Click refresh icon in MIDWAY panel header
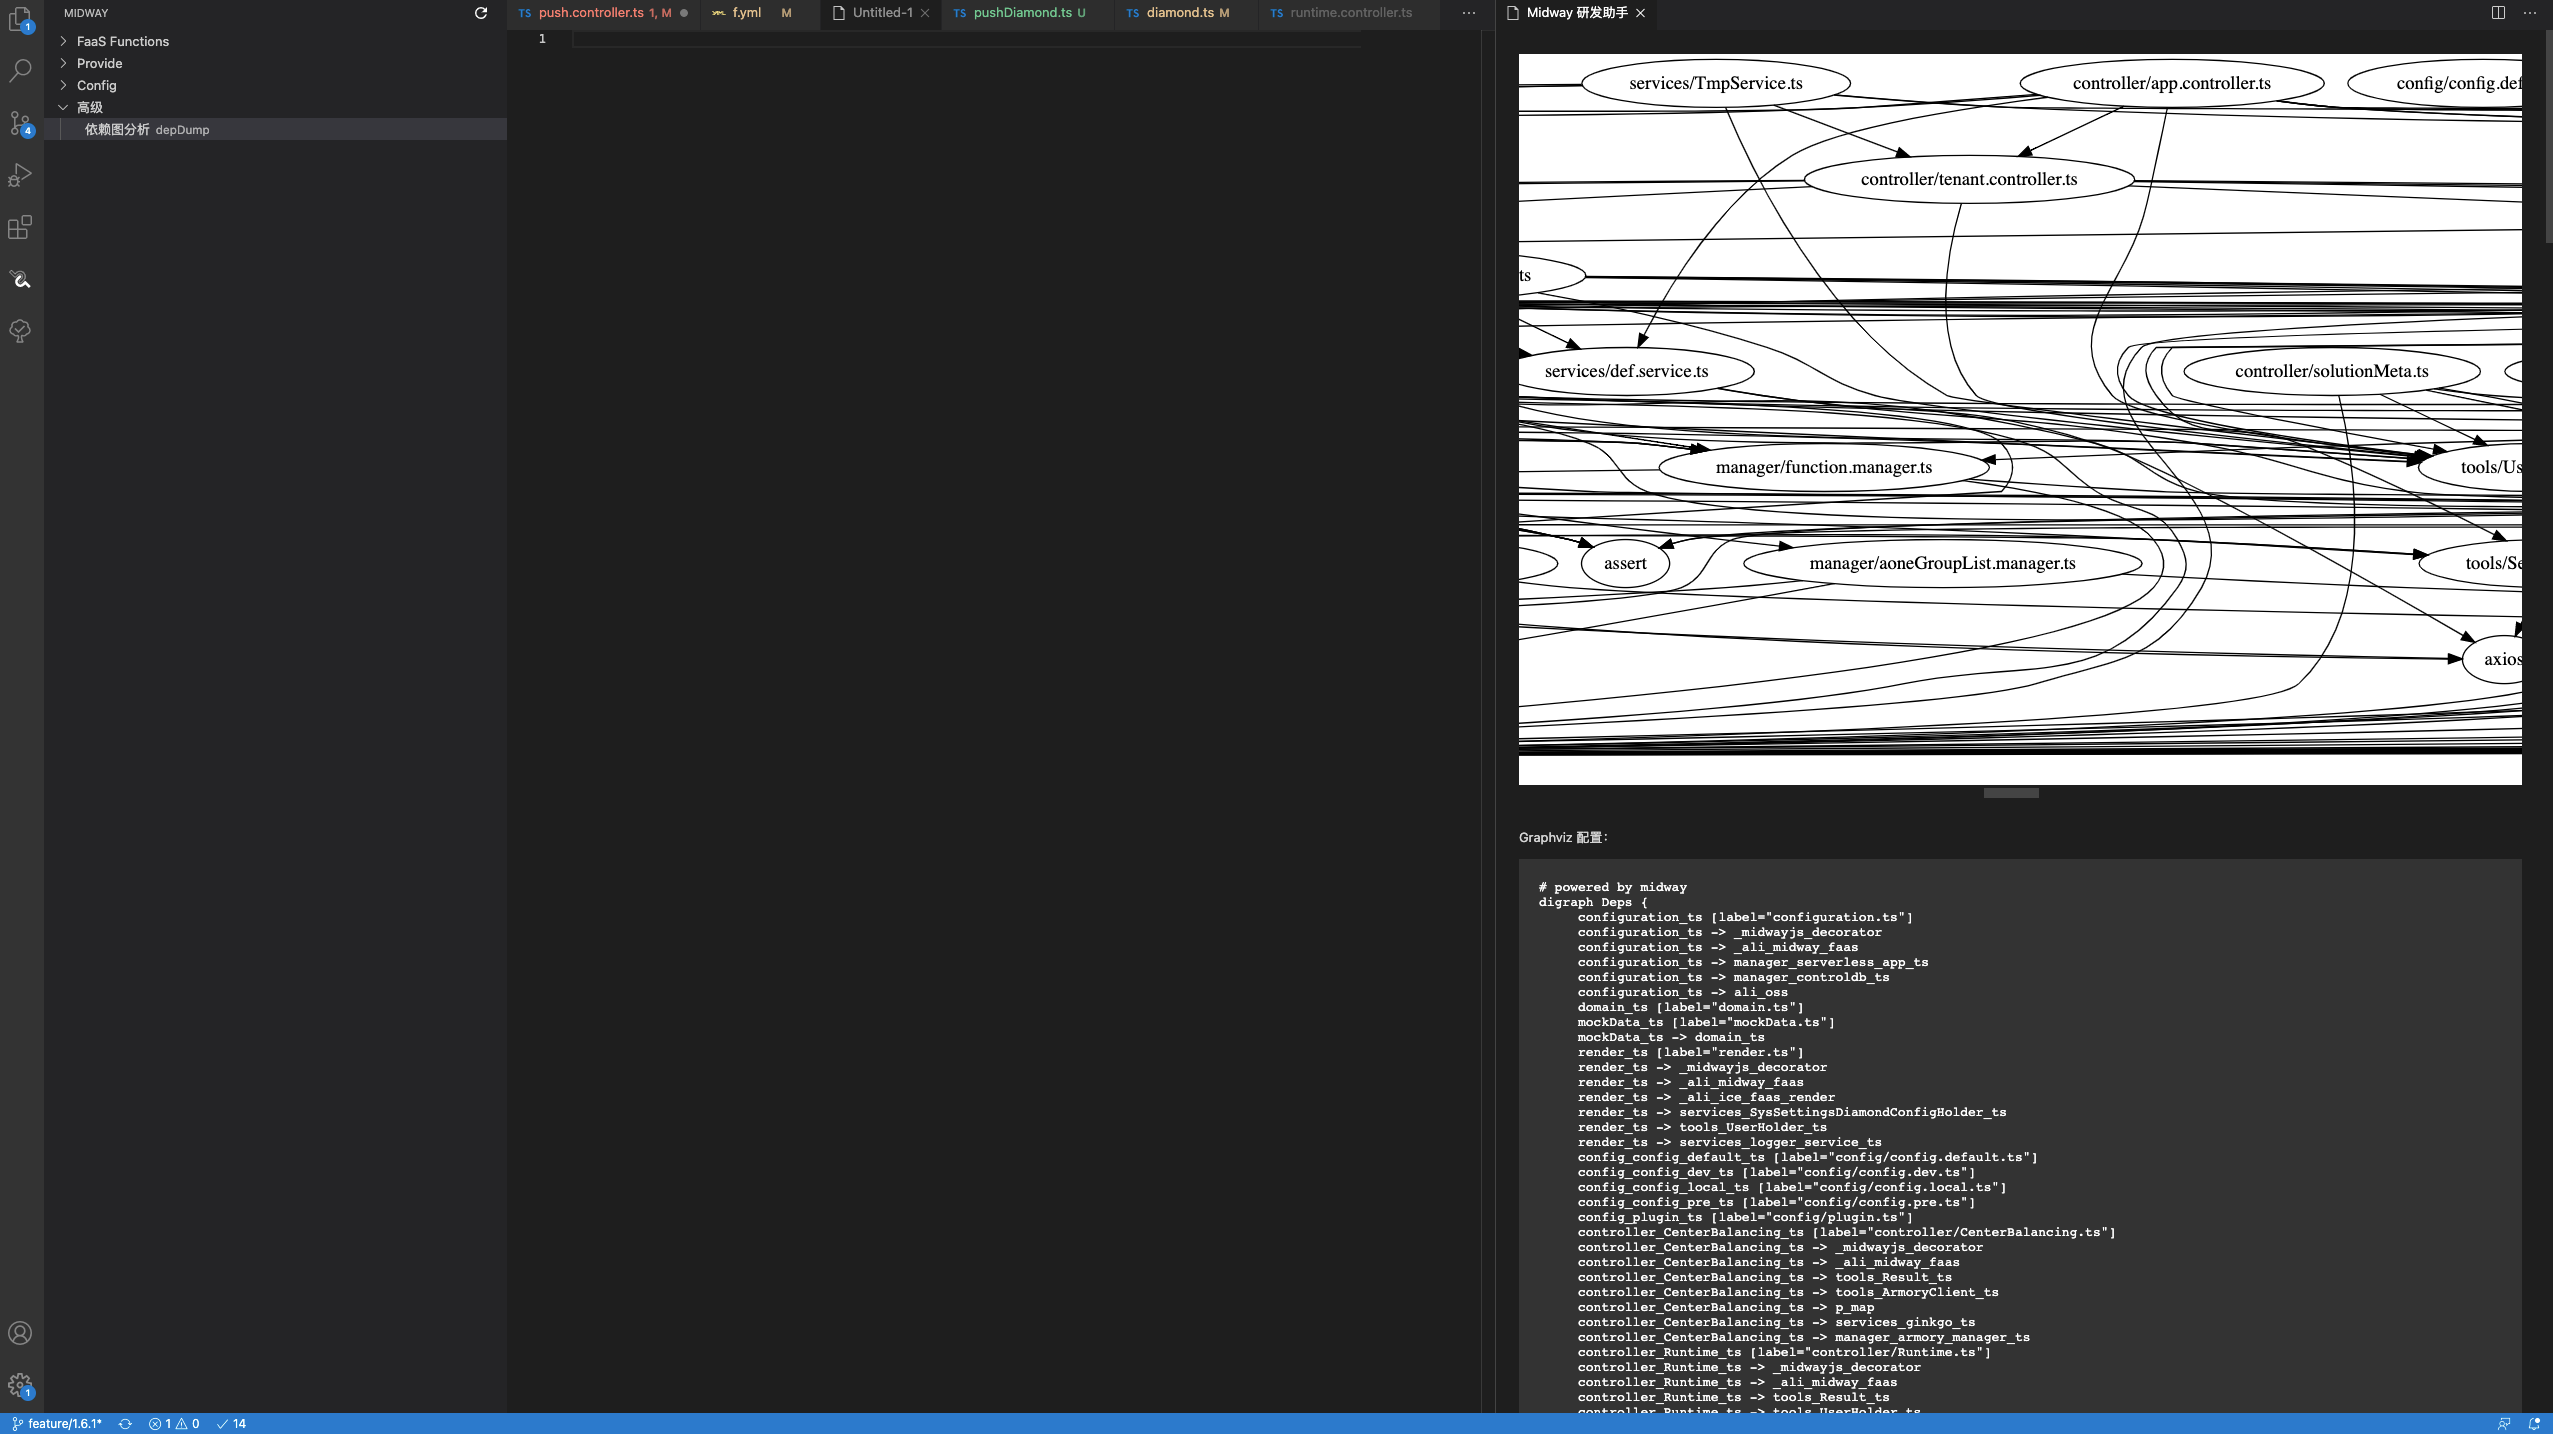 pyautogui.click(x=481, y=13)
